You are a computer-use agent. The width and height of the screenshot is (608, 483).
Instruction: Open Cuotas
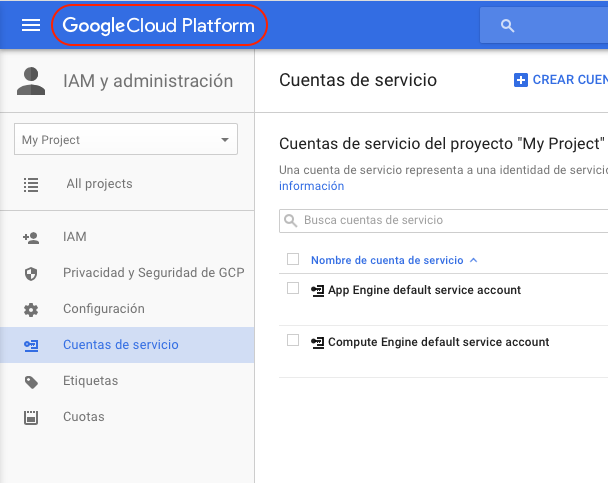(84, 417)
